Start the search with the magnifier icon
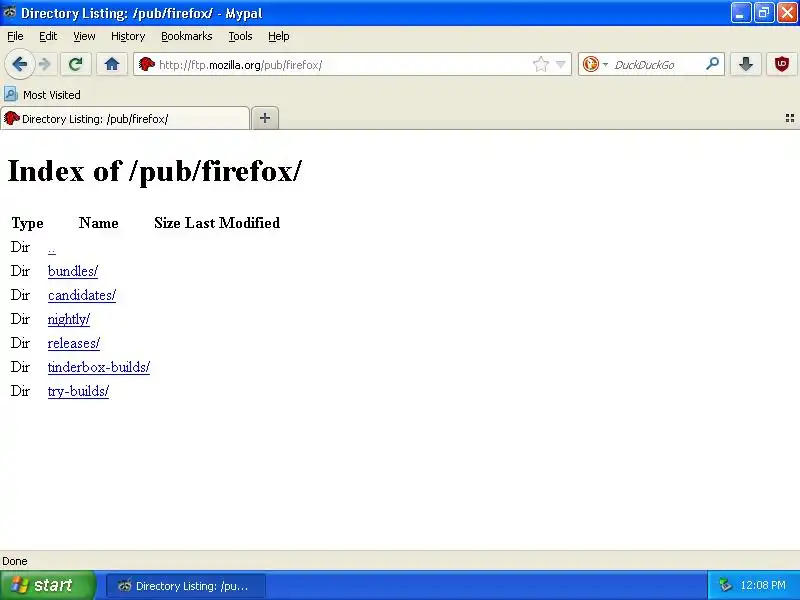This screenshot has height=600, width=800. (712, 64)
